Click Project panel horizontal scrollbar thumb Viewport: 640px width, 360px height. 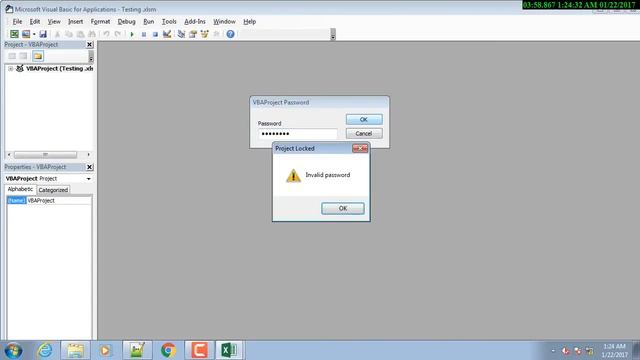(x=45, y=155)
